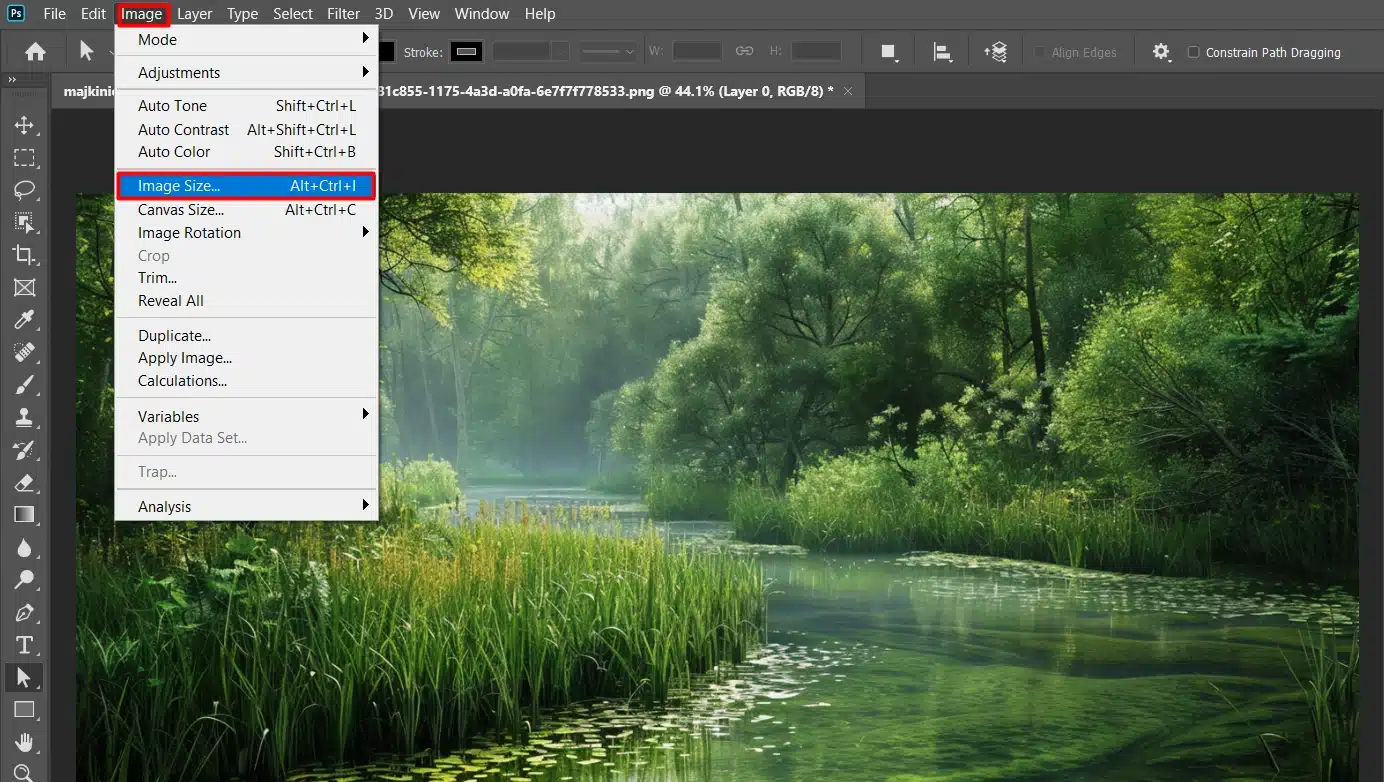Open the File menu
The height and width of the screenshot is (782, 1384).
pyautogui.click(x=54, y=14)
